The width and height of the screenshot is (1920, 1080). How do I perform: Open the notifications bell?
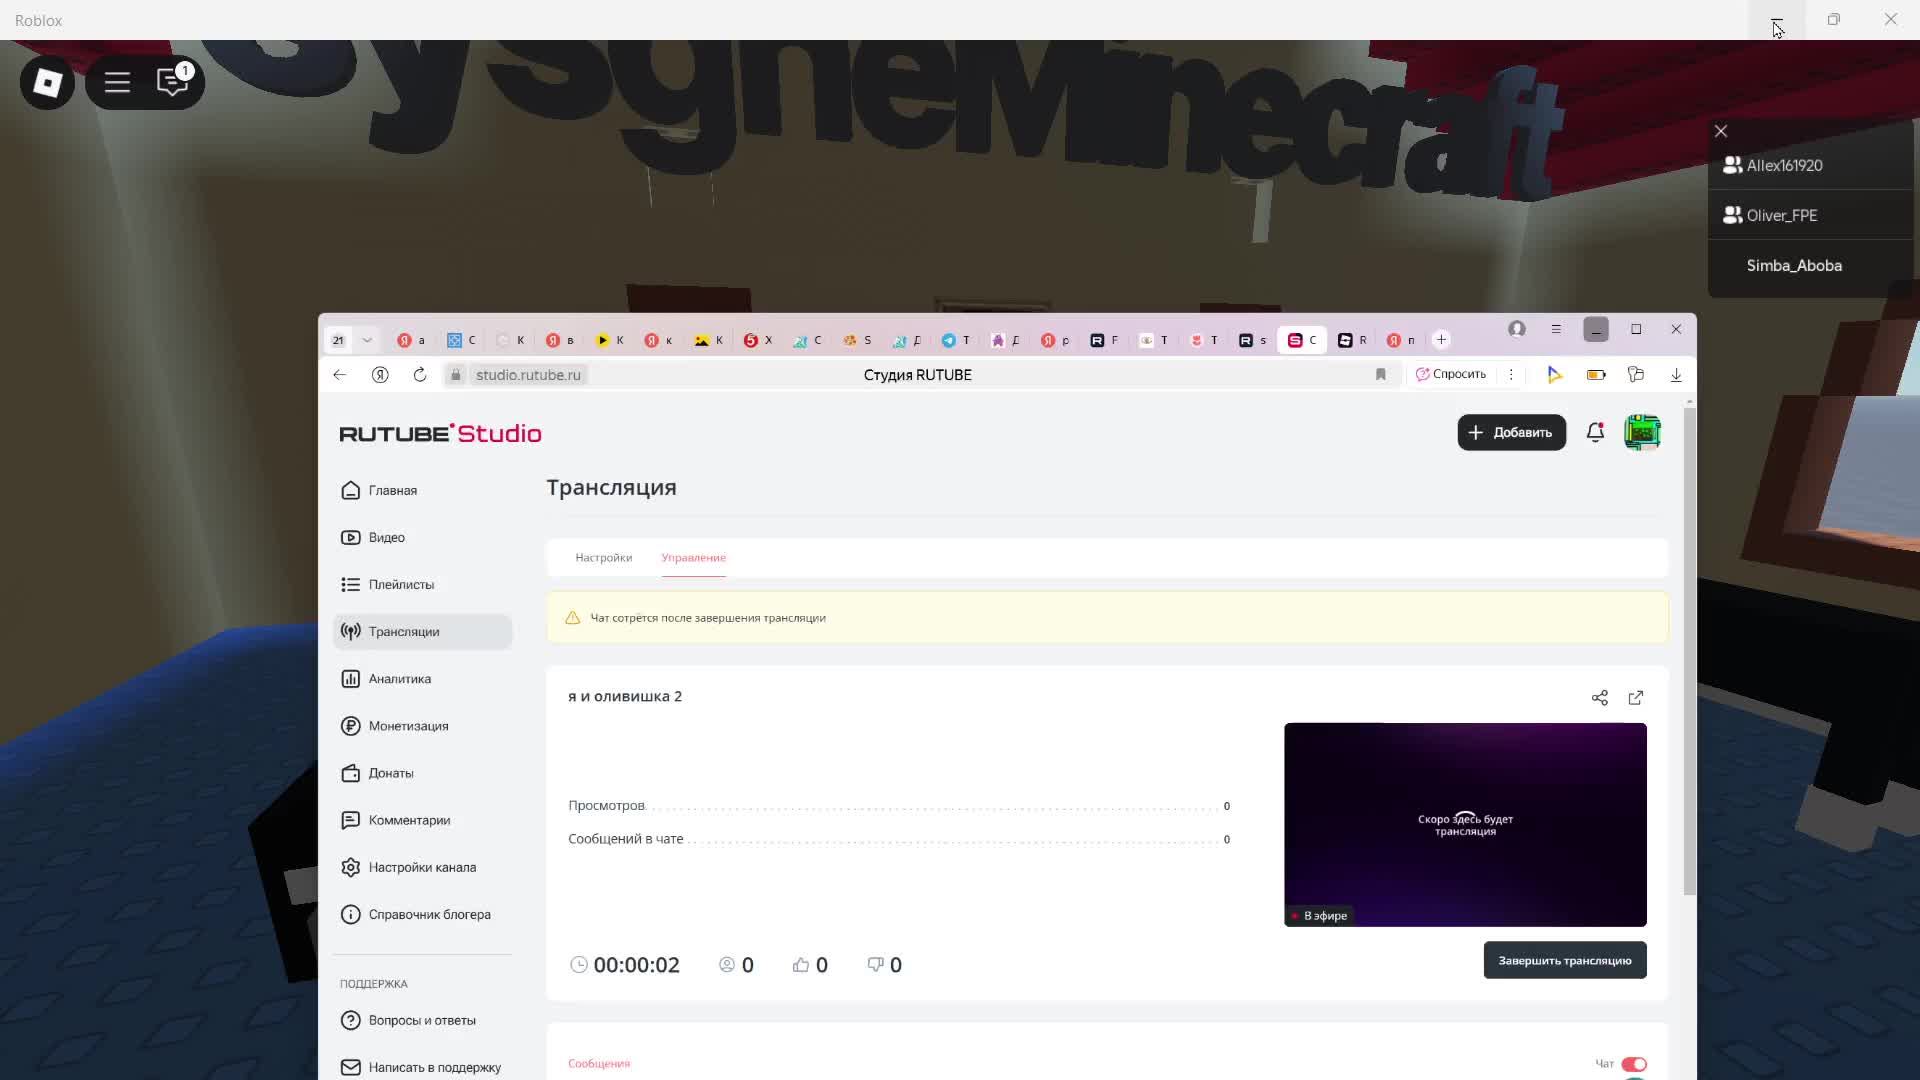pyautogui.click(x=1595, y=432)
